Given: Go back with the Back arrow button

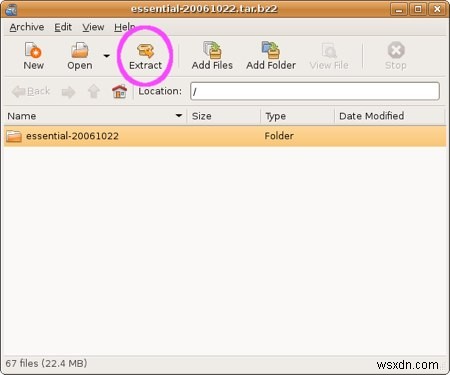Looking at the screenshot, I should pos(31,91).
